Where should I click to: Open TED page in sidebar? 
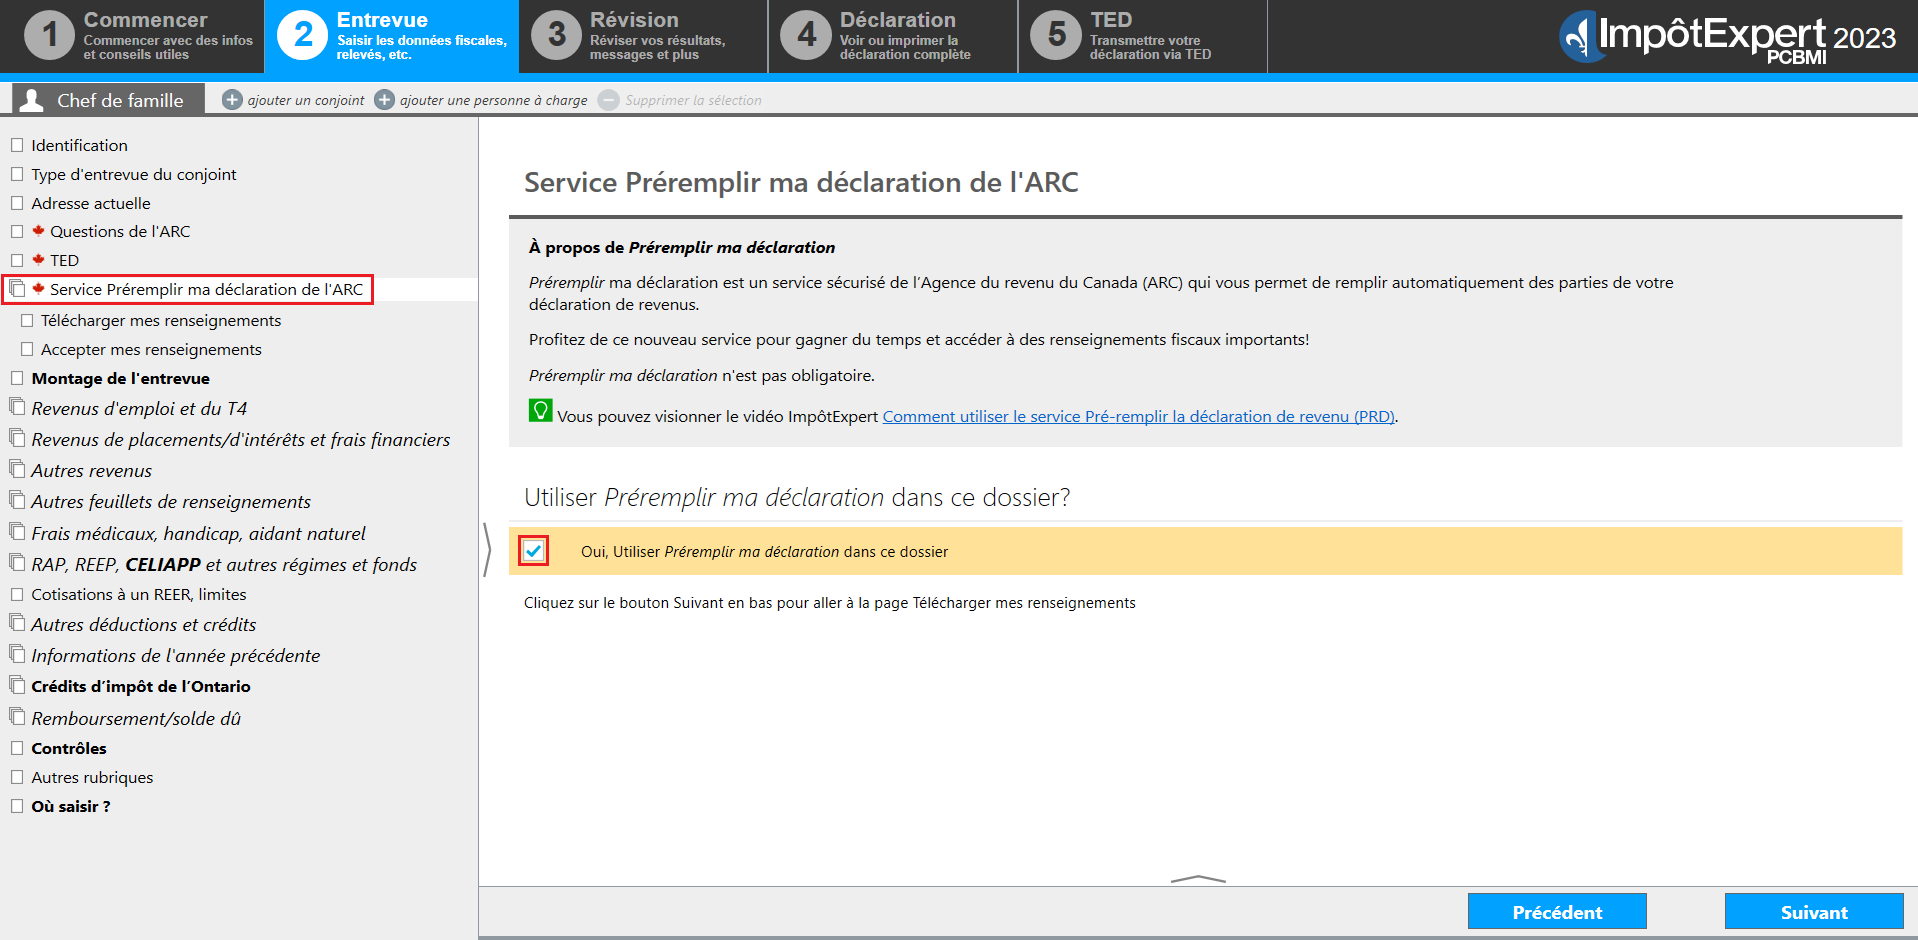click(65, 260)
